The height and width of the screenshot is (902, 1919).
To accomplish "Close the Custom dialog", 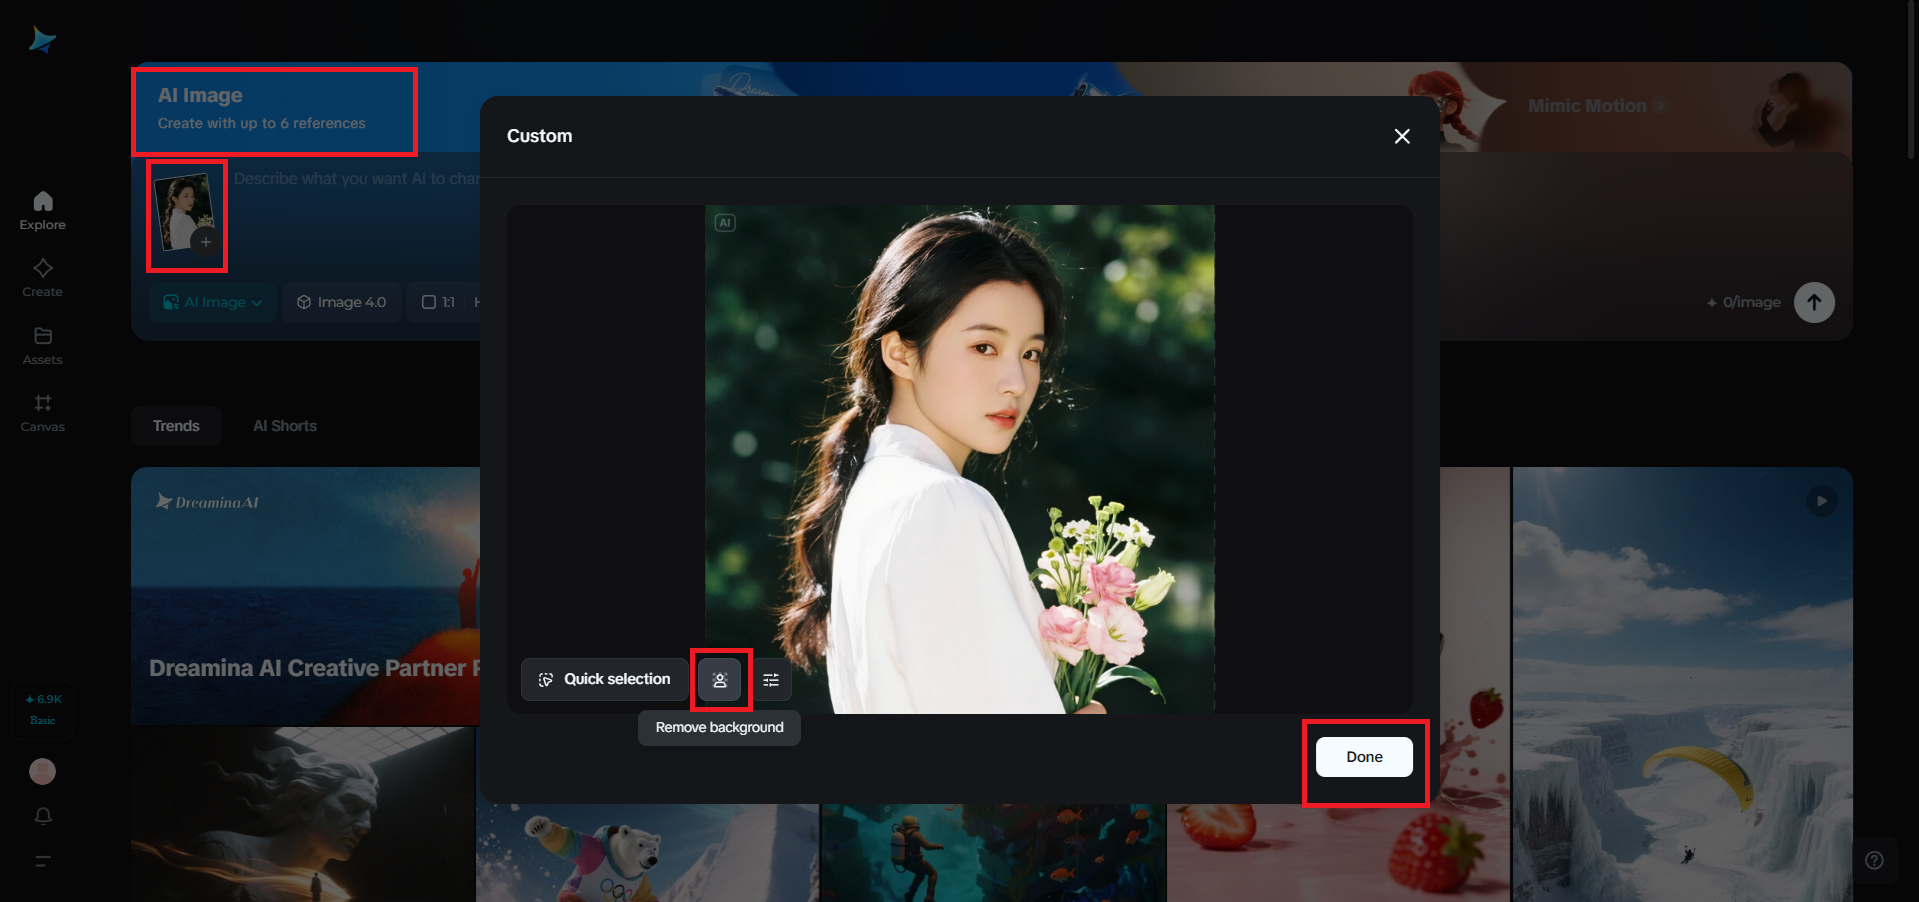I will coord(1402,136).
